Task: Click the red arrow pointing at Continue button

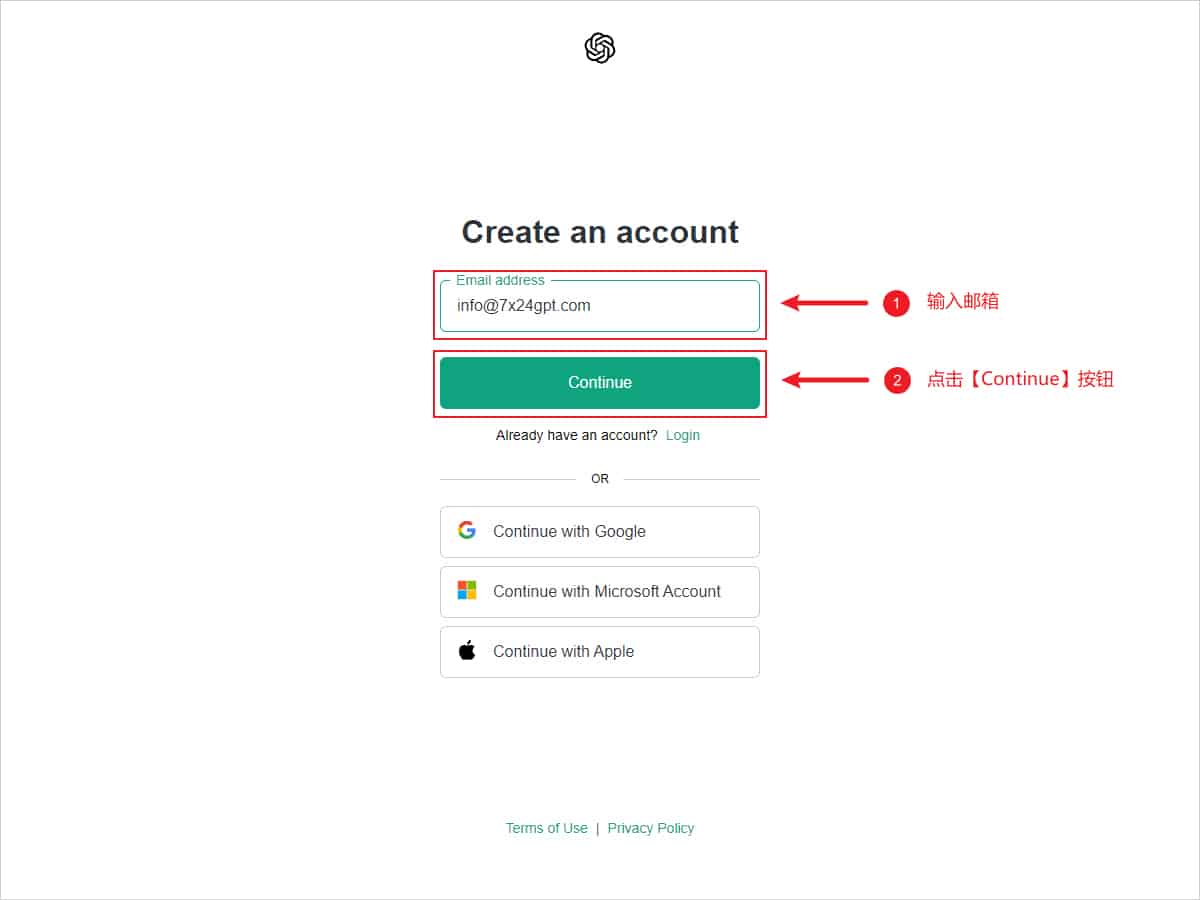Action: pos(825,380)
